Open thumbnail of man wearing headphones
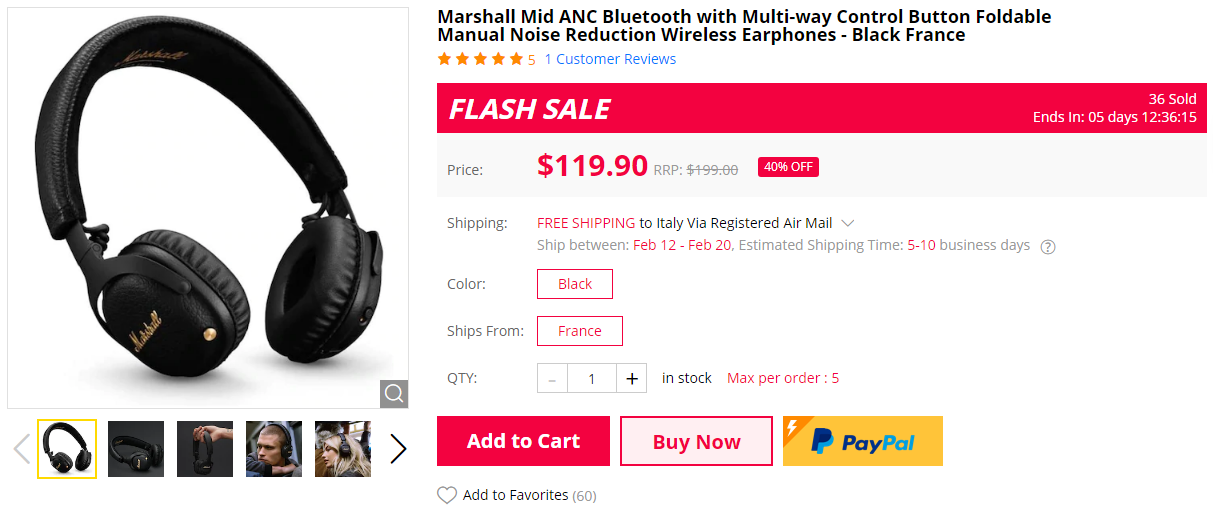1213x506 pixels. pyautogui.click(x=274, y=449)
